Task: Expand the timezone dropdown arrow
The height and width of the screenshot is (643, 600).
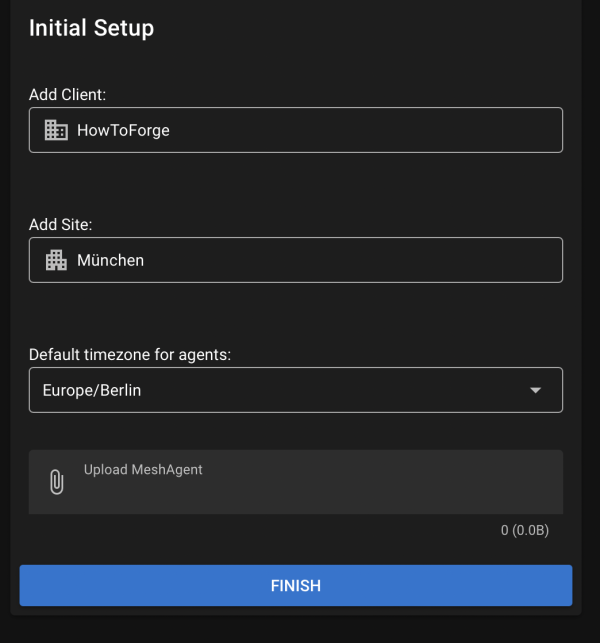Action: pyautogui.click(x=535, y=390)
